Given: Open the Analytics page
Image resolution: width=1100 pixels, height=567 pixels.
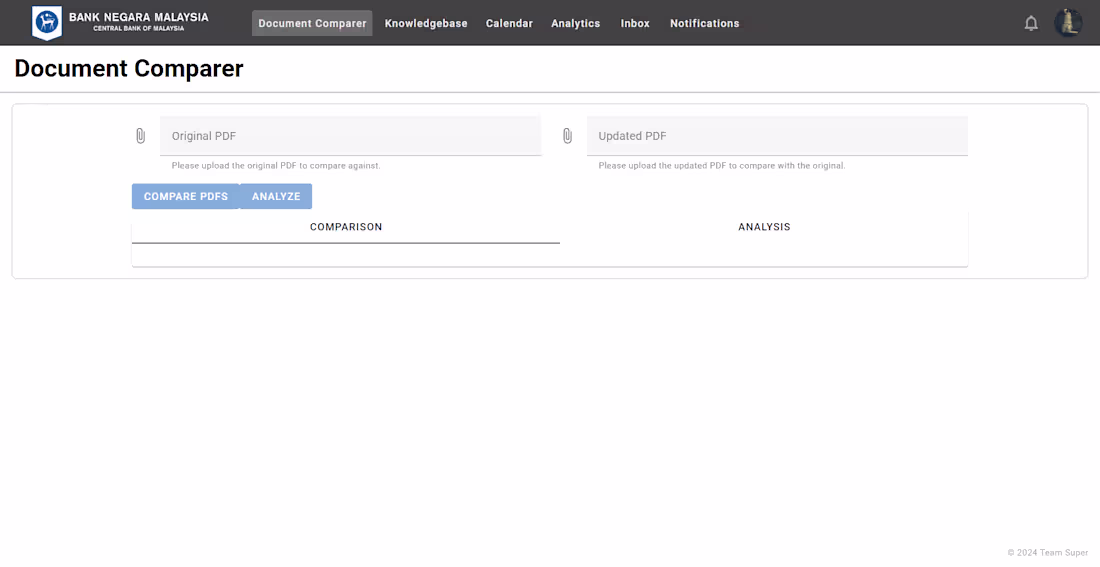Looking at the screenshot, I should 575,23.
